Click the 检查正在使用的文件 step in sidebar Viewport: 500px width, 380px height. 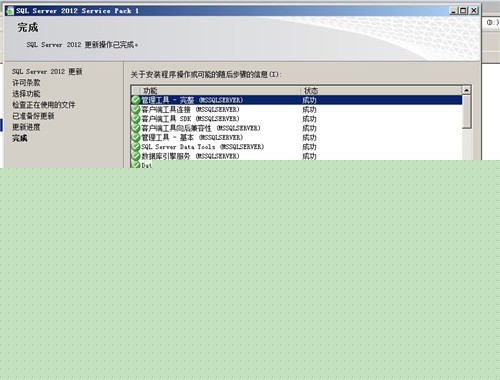44,105
